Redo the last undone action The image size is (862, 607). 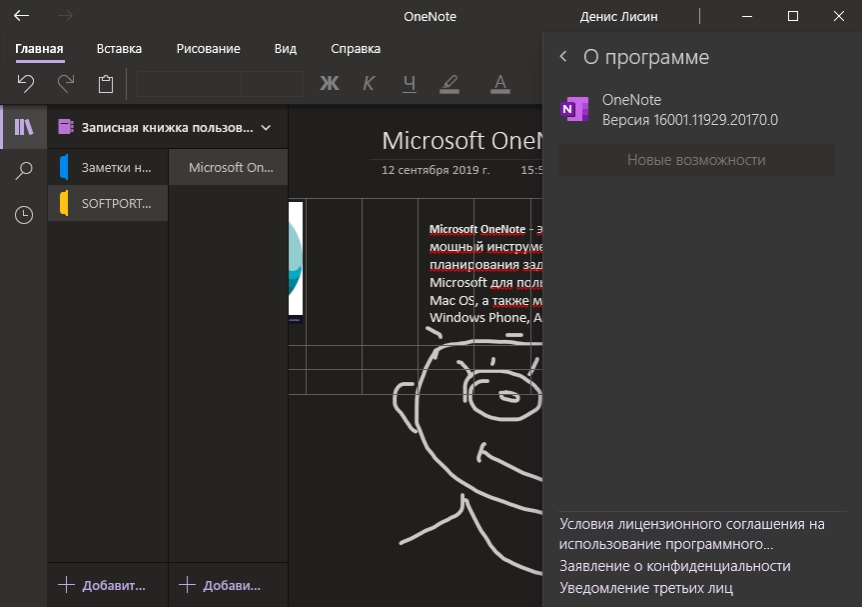[66, 84]
